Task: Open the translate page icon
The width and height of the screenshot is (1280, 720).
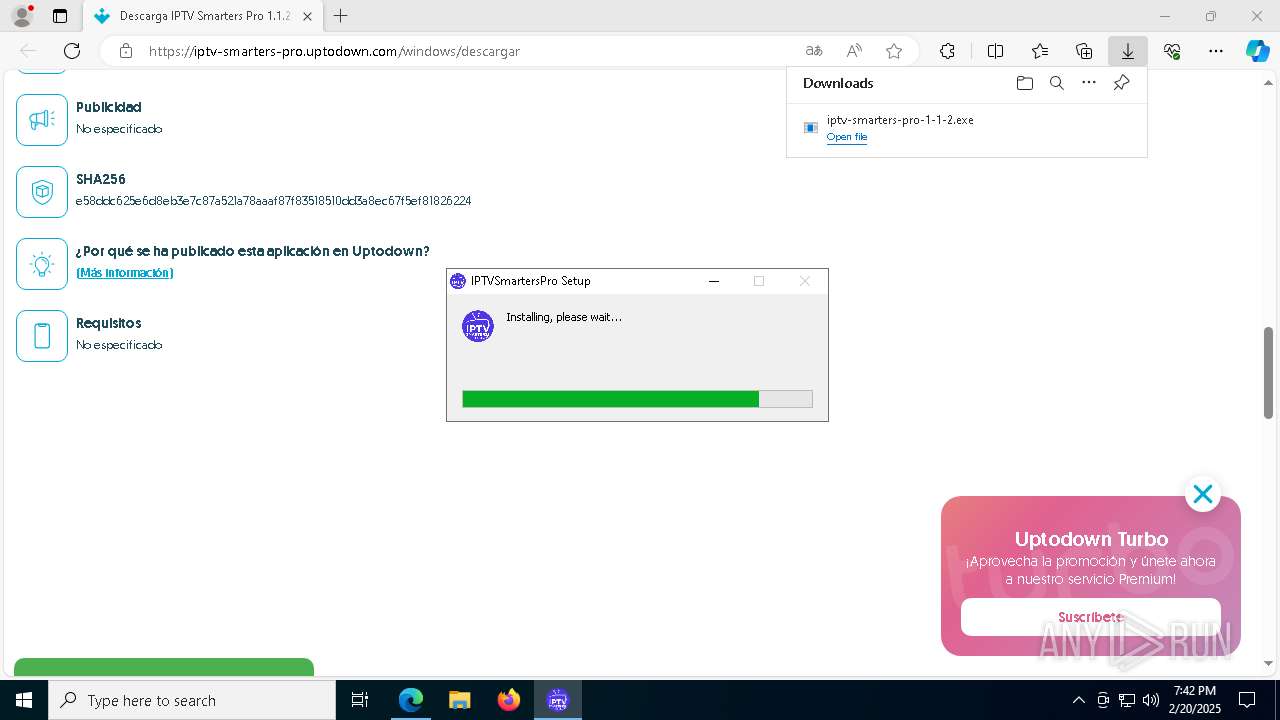Action: (814, 51)
